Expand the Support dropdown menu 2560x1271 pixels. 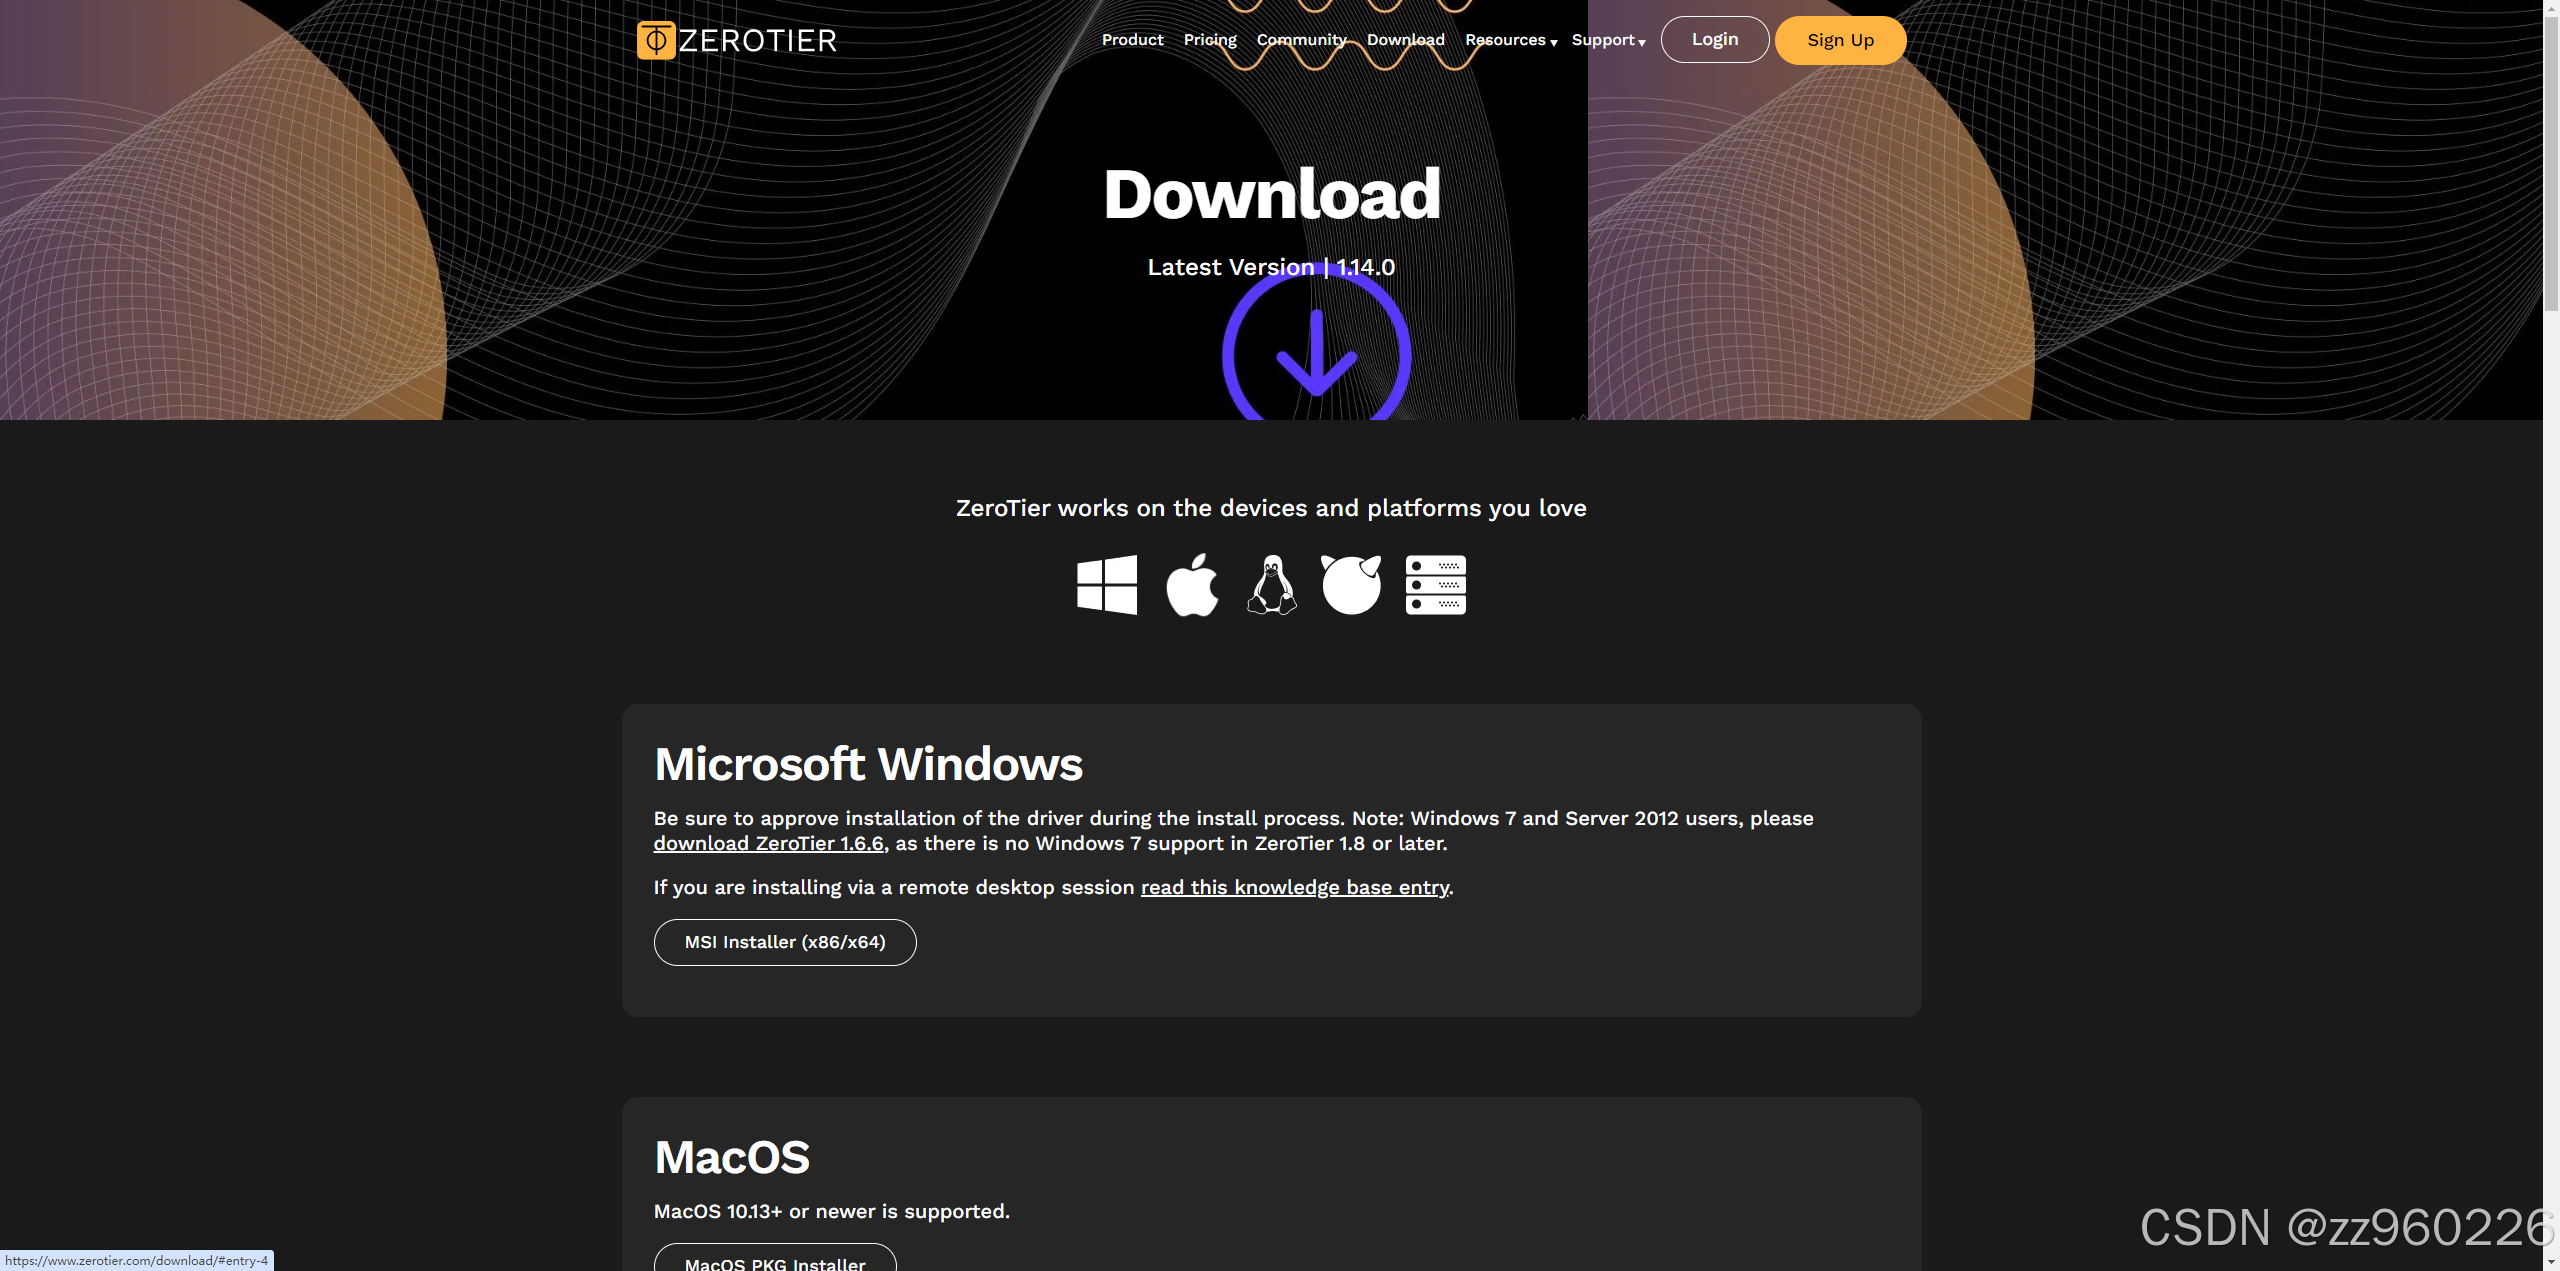(1608, 40)
